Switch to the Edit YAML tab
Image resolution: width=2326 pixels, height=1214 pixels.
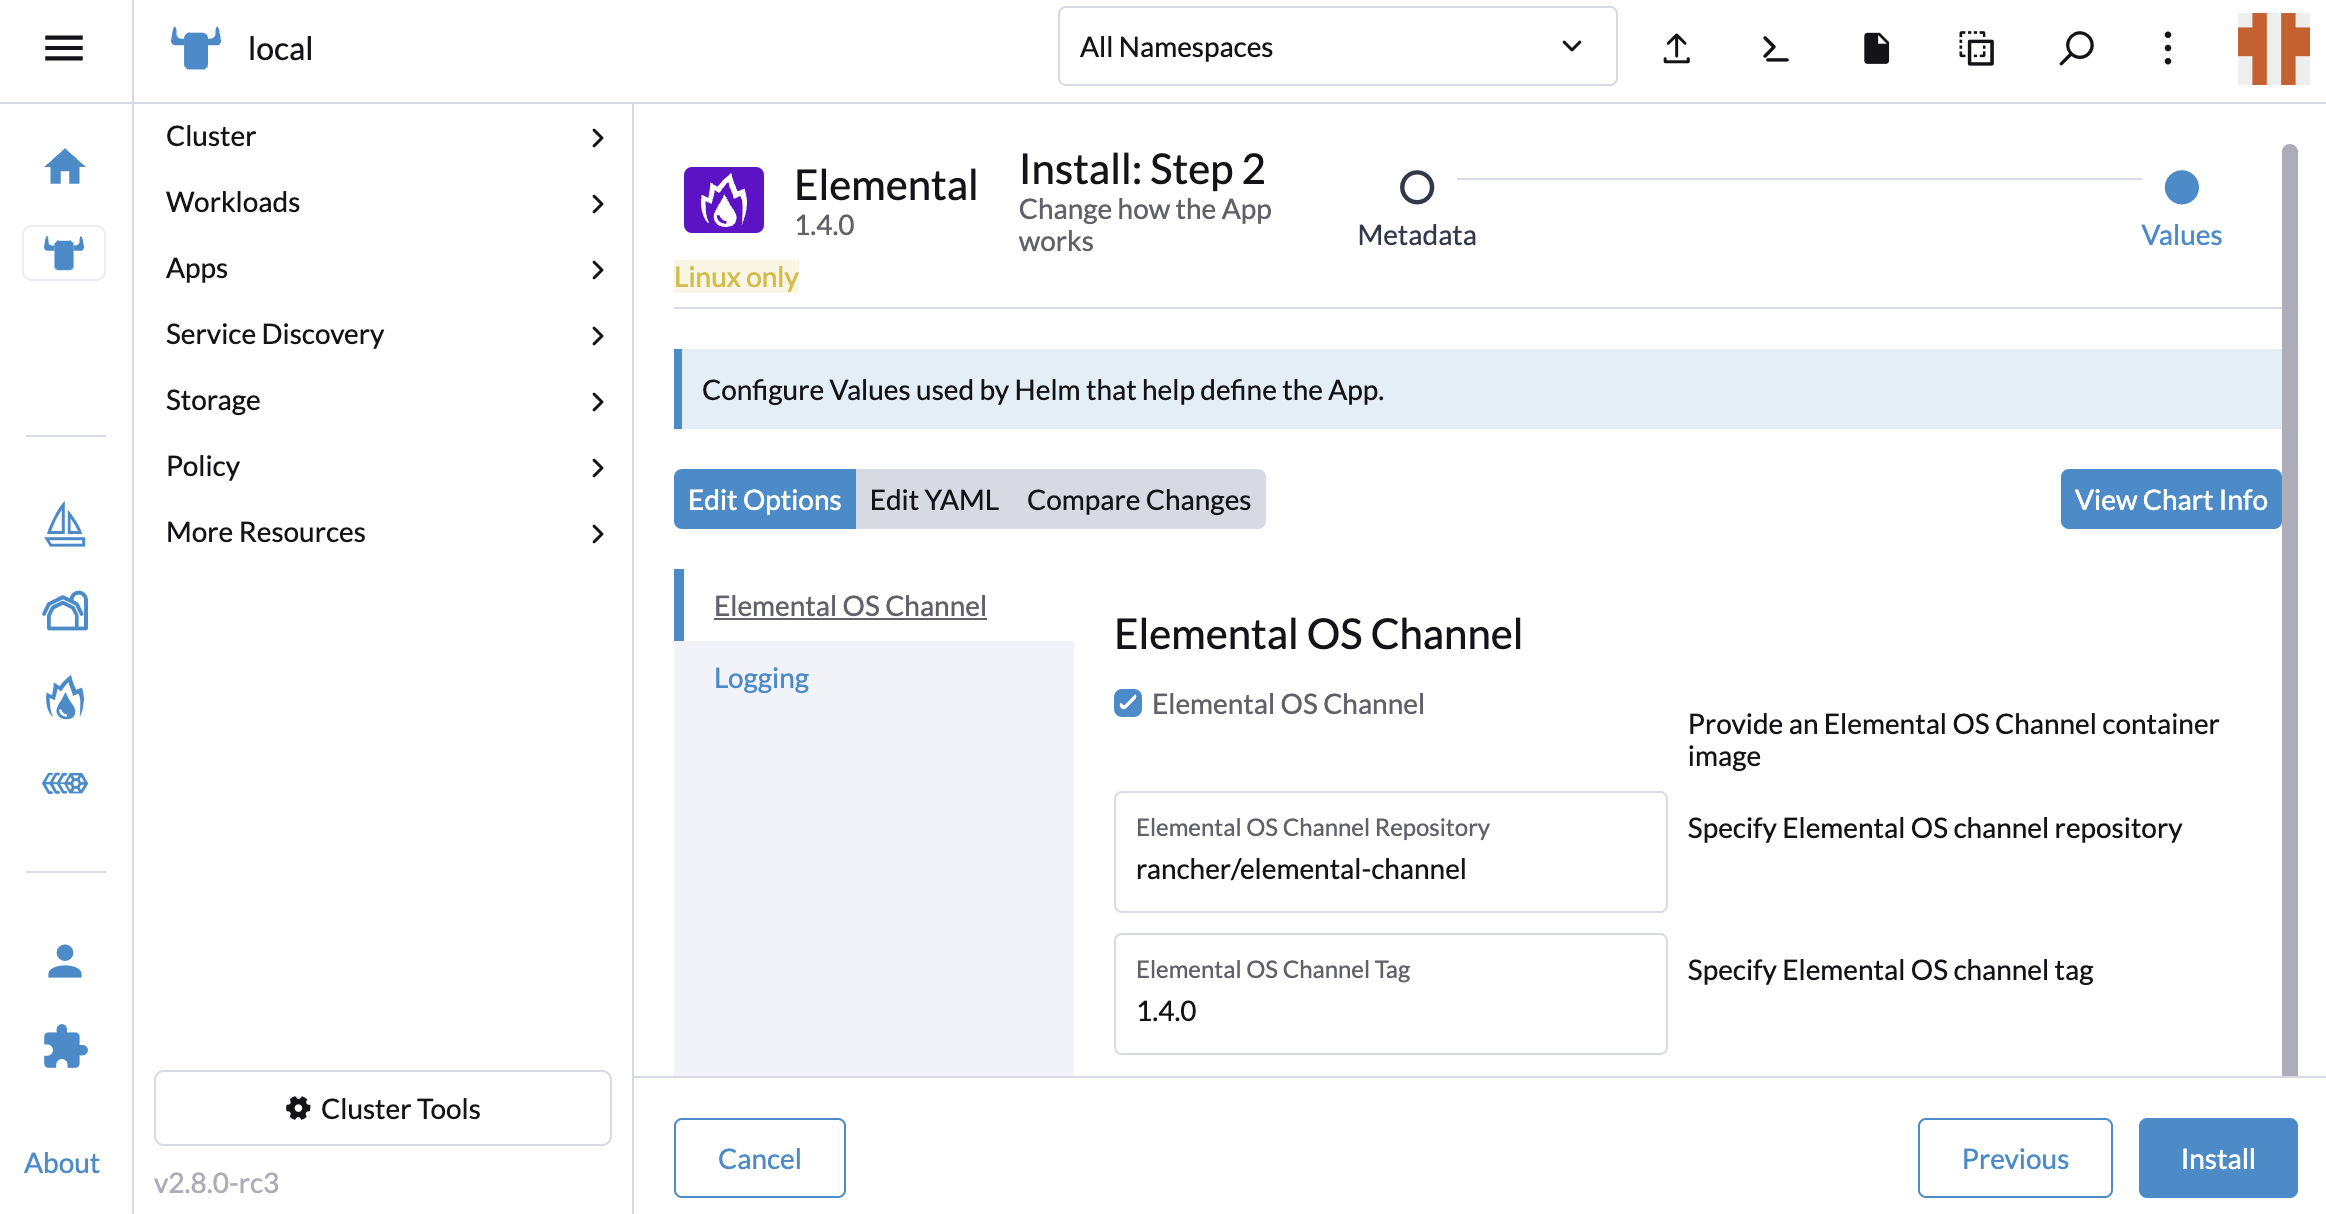click(x=934, y=499)
